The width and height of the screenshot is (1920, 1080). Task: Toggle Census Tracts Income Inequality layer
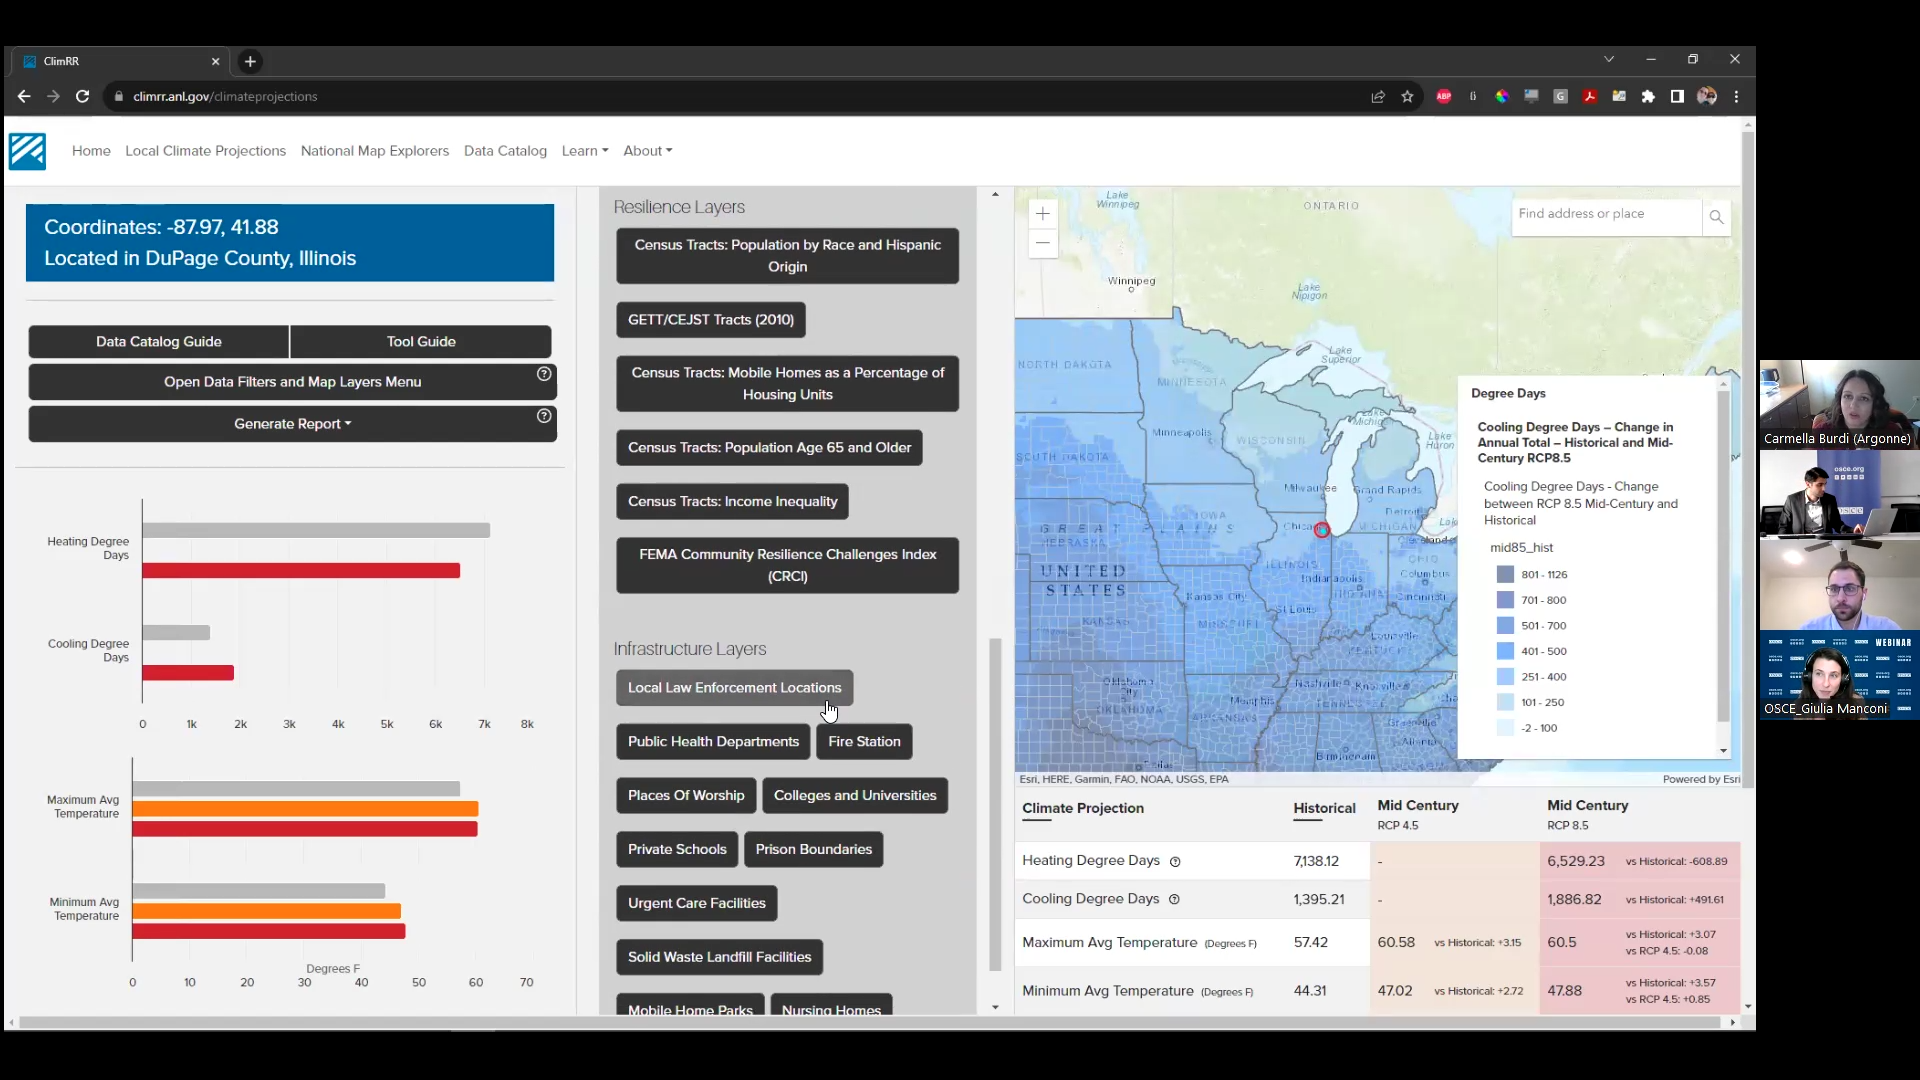[732, 502]
